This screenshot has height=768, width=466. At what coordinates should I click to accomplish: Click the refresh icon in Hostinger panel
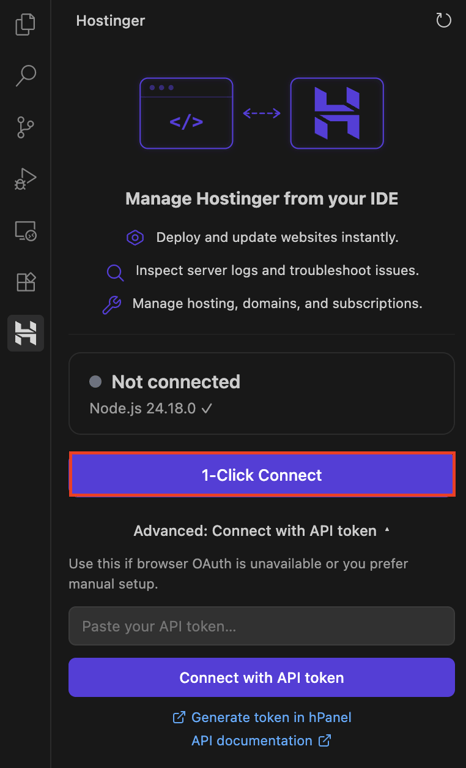coord(443,21)
